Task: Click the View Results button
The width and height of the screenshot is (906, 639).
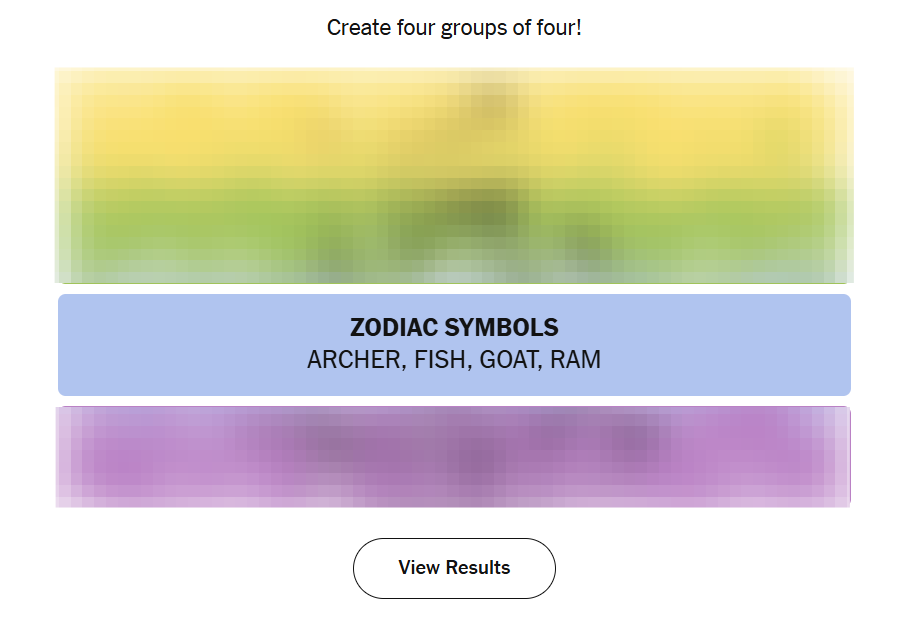Action: [454, 568]
